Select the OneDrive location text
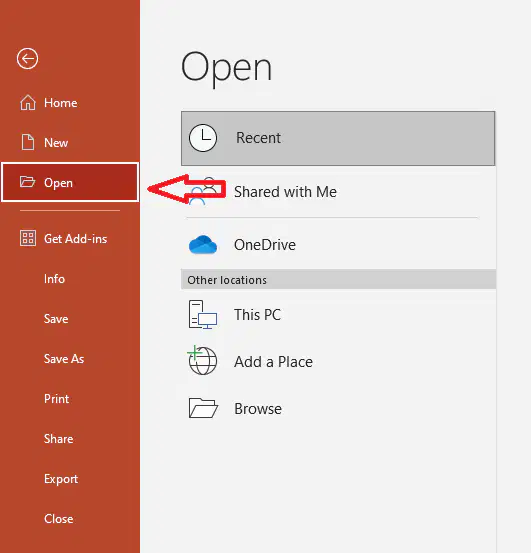Image resolution: width=531 pixels, height=553 pixels. [x=265, y=245]
